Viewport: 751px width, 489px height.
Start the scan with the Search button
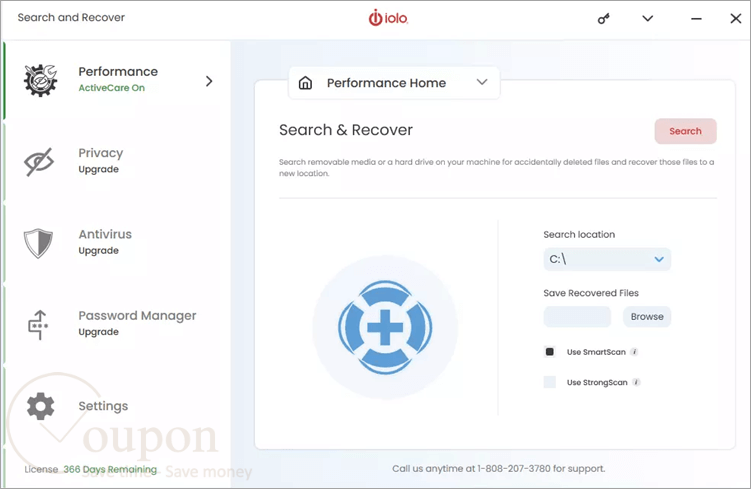tap(685, 131)
